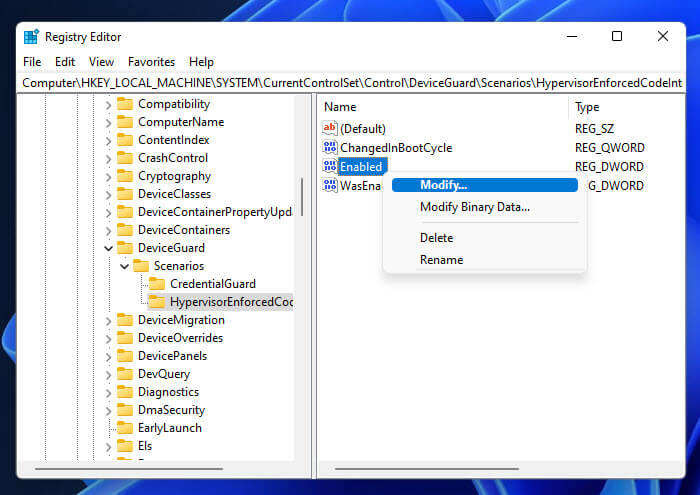Open the Favorites menu
Image resolution: width=700 pixels, height=495 pixels.
point(151,62)
